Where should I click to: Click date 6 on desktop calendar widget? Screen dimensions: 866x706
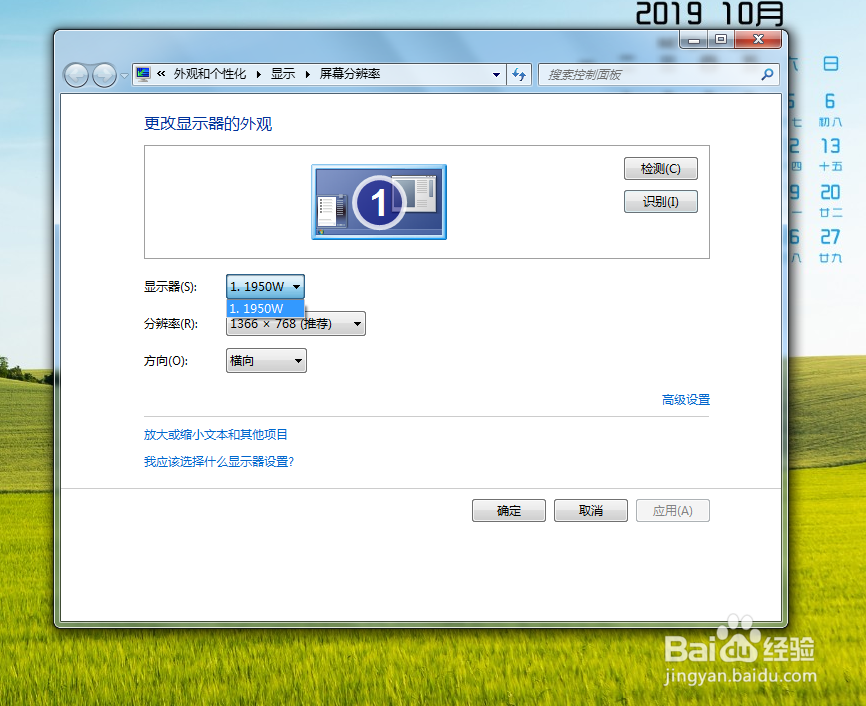[830, 101]
